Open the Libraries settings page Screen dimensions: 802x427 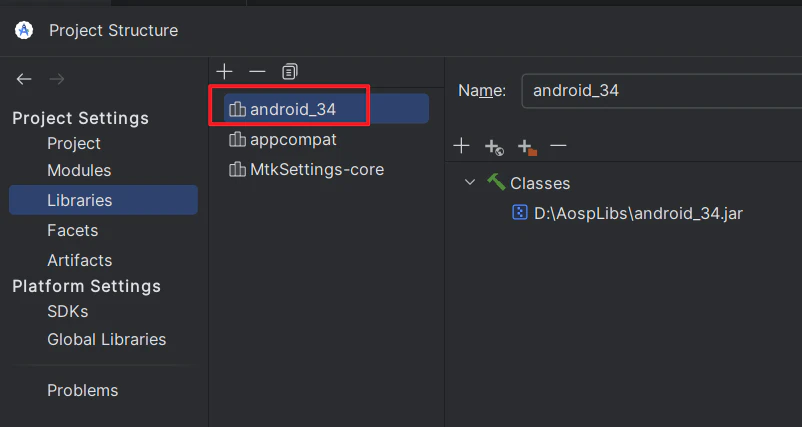pyautogui.click(x=103, y=200)
